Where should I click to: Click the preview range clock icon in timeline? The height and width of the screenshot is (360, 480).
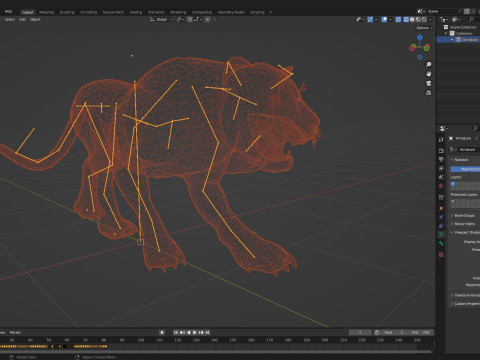[377, 332]
